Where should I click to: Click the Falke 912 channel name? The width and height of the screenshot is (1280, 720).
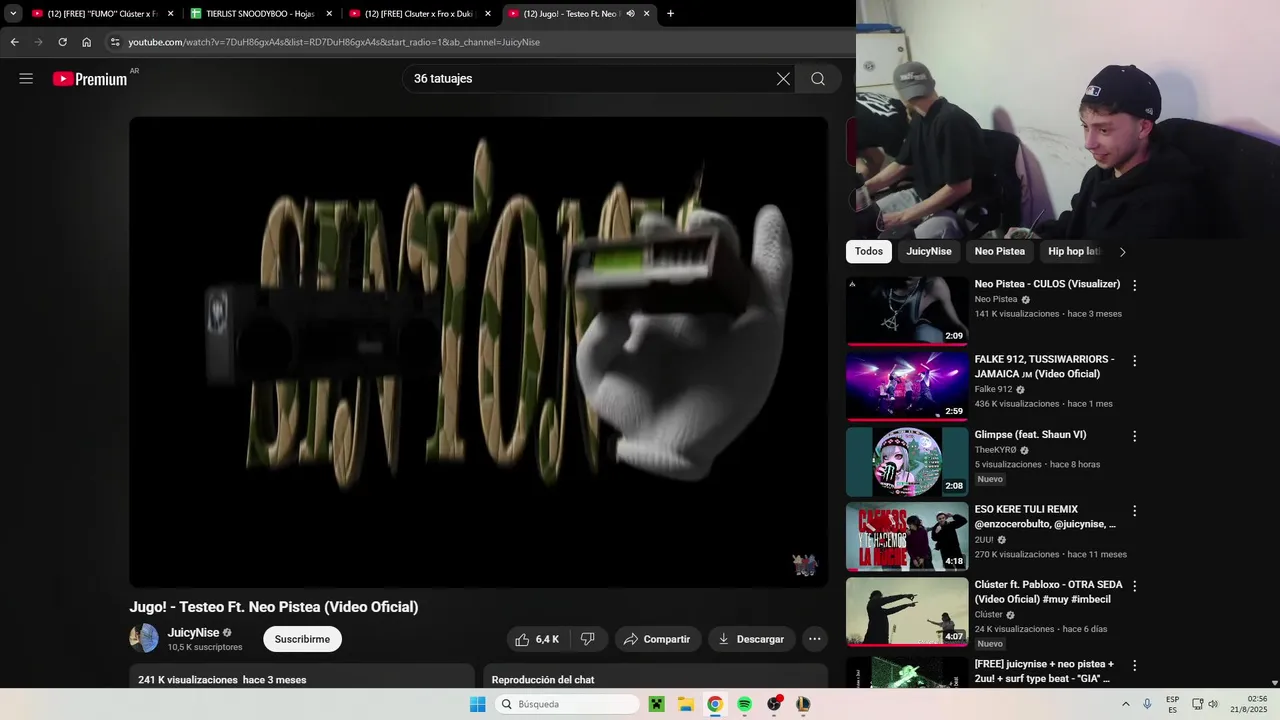tap(993, 389)
